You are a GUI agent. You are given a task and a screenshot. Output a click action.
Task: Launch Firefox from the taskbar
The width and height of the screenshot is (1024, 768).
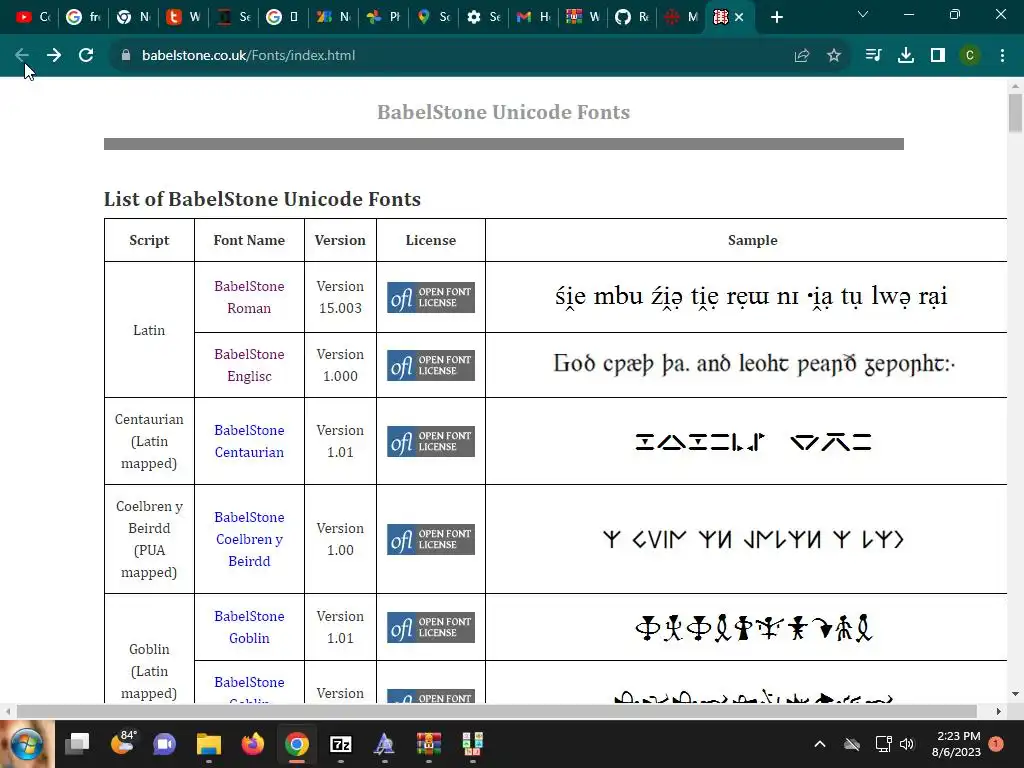click(253, 744)
